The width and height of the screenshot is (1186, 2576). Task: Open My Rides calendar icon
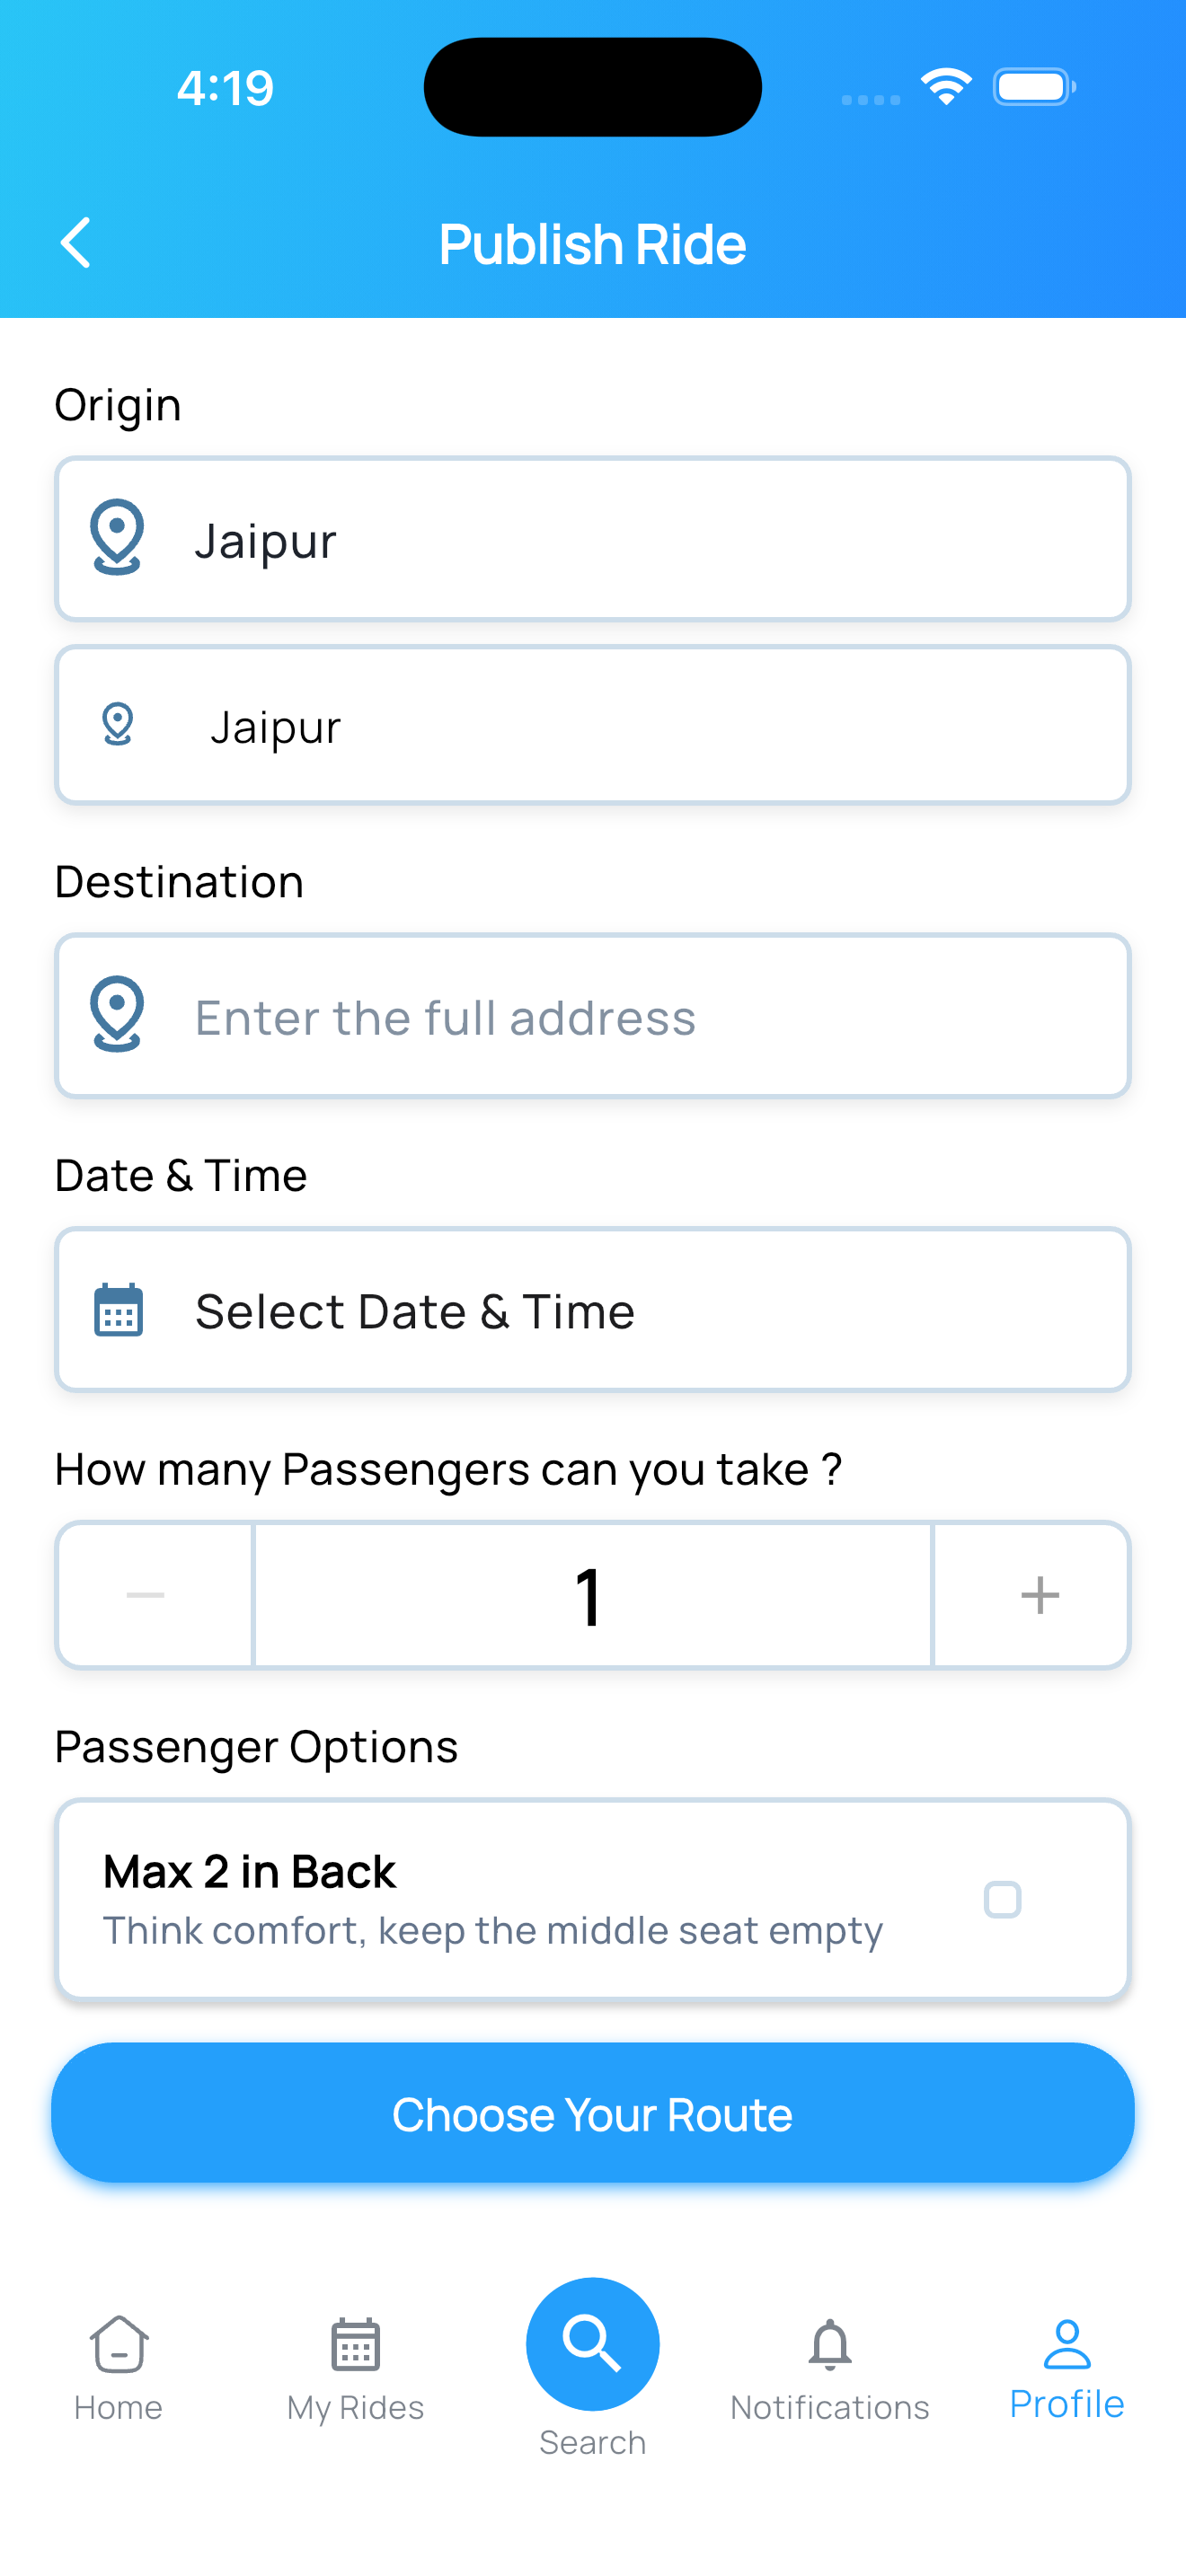(x=355, y=2345)
